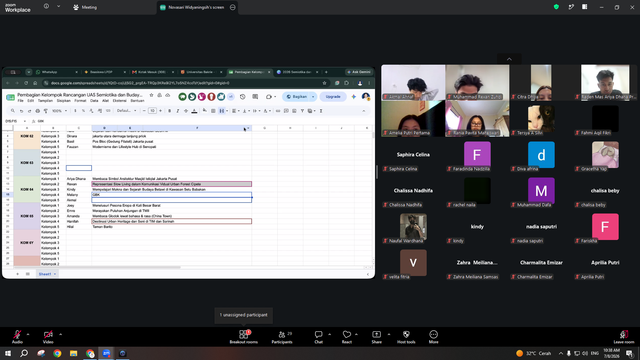Viewport: 640px width, 360px height.
Task: Click the undo icon in Sheets toolbar
Action: (21, 111)
